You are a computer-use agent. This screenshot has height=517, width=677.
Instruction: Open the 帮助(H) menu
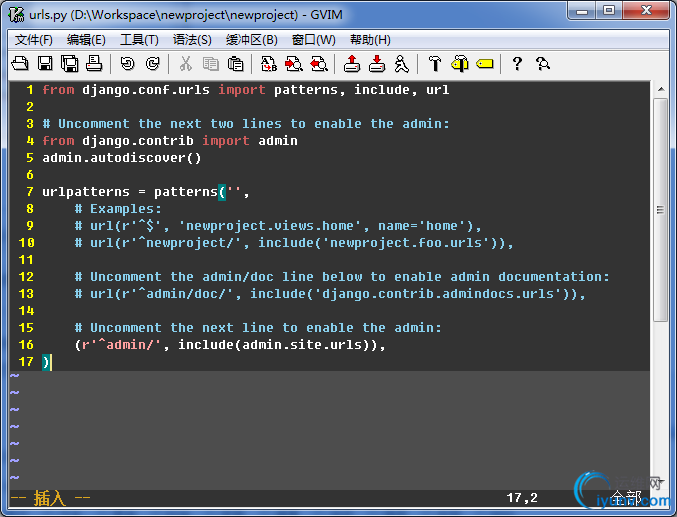click(370, 40)
